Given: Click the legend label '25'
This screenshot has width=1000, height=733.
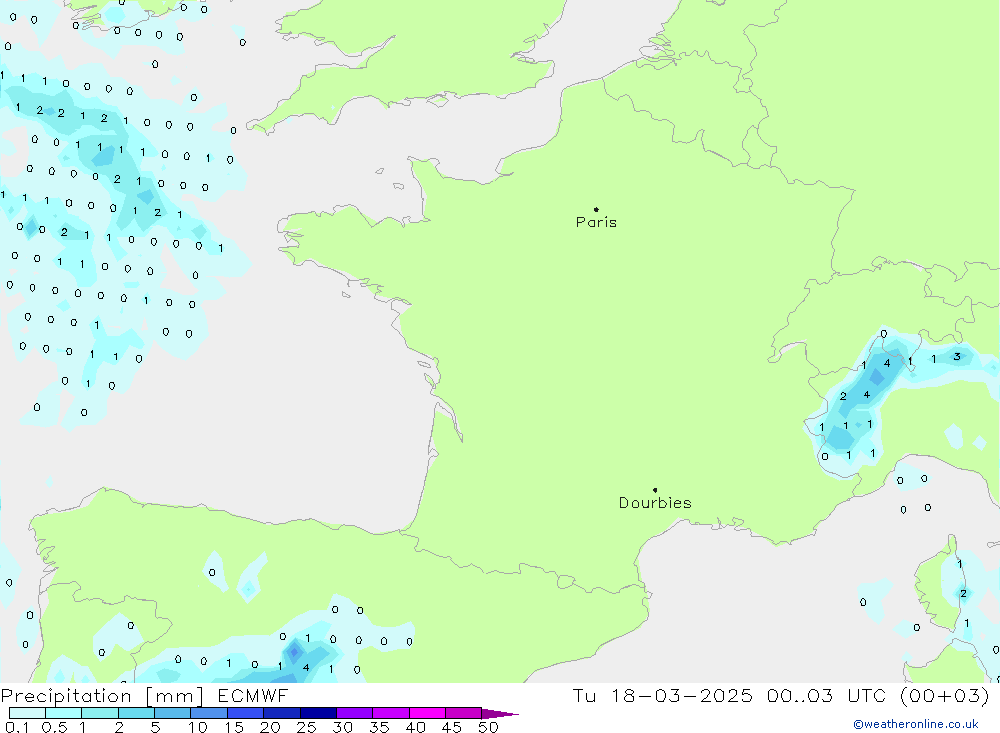Looking at the screenshot, I should tap(306, 727).
